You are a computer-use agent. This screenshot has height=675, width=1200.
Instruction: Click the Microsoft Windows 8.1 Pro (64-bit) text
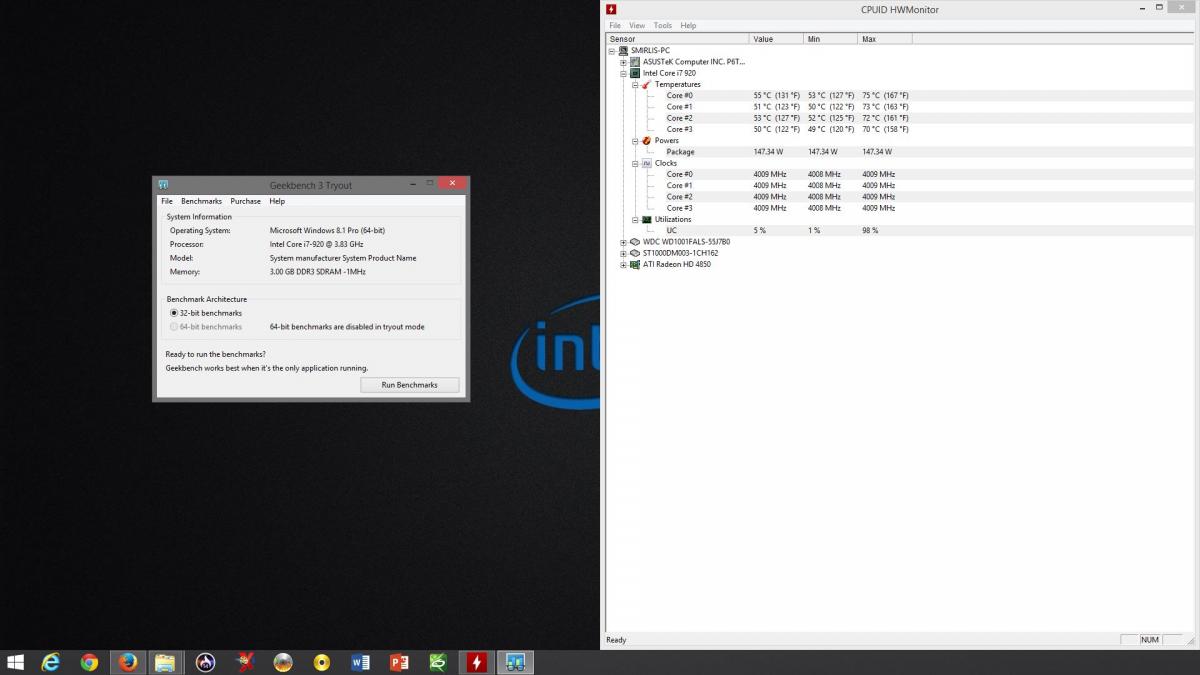coord(327,230)
